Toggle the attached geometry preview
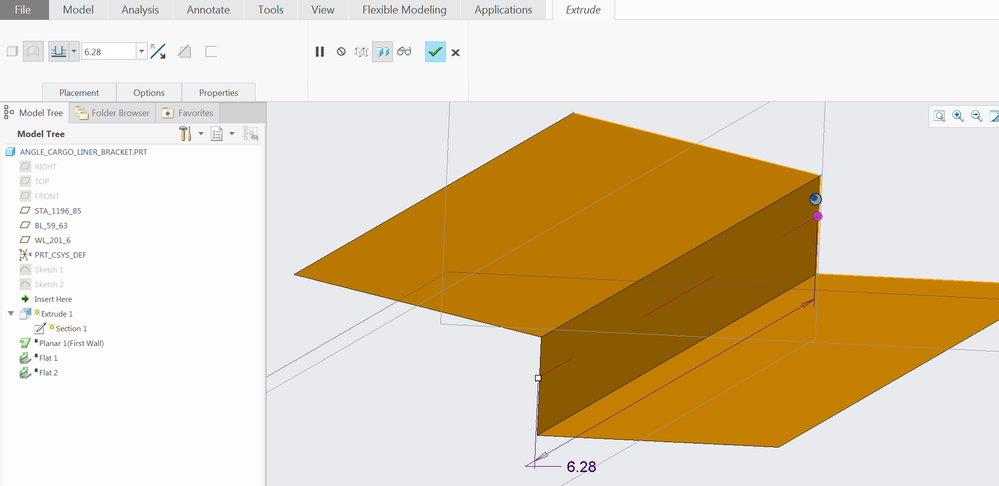This screenshot has height=486, width=999. (383, 51)
